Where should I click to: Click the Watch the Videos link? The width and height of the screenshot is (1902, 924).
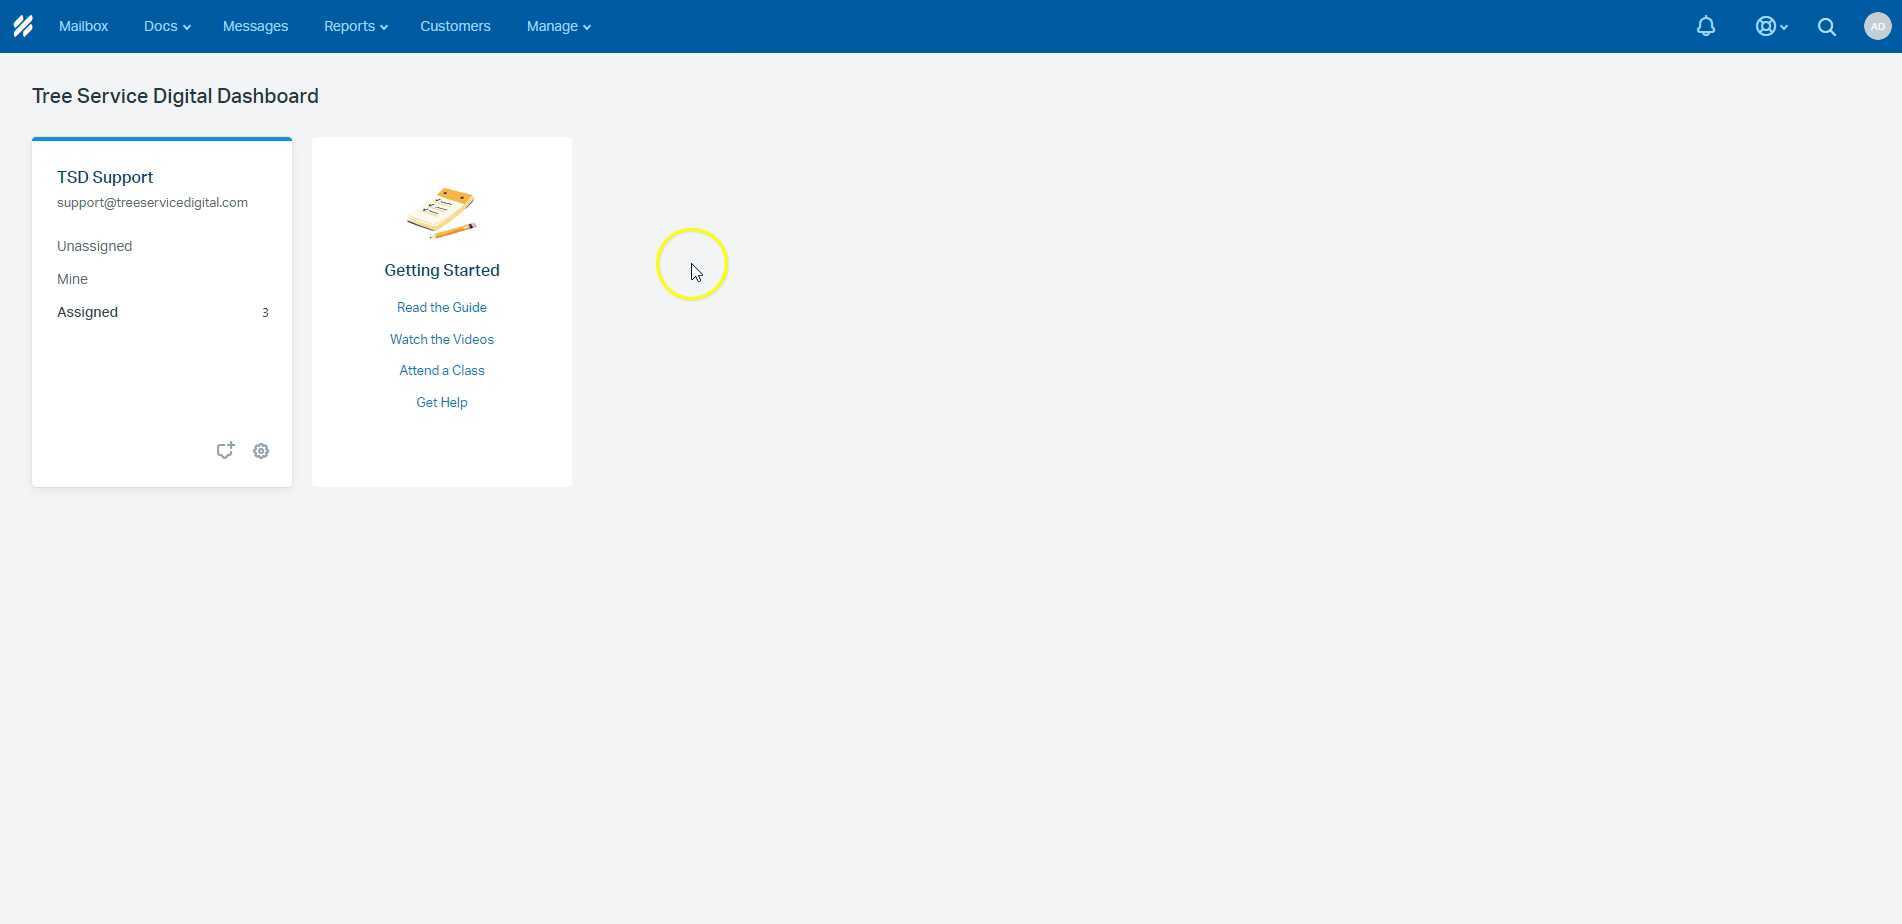tap(441, 339)
